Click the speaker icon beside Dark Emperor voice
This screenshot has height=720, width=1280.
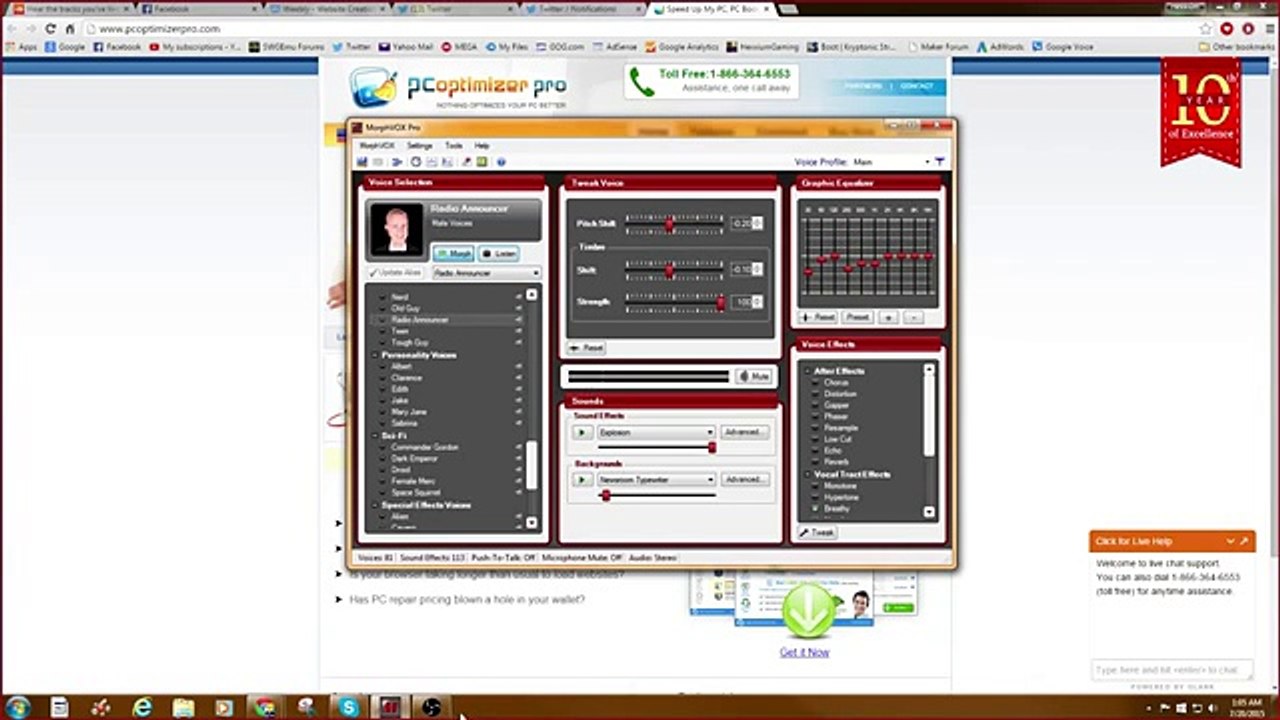click(518, 459)
